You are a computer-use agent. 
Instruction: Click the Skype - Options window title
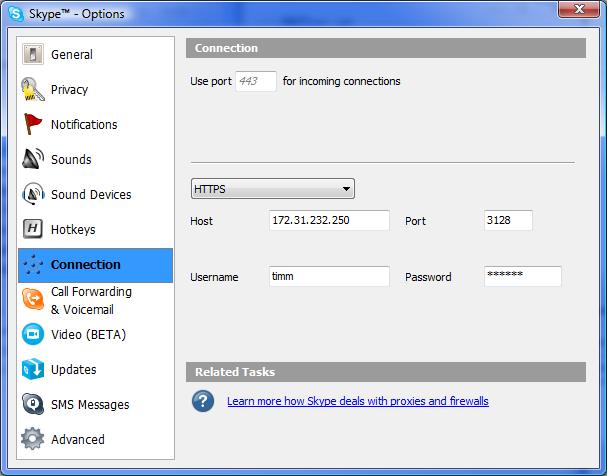(x=77, y=14)
